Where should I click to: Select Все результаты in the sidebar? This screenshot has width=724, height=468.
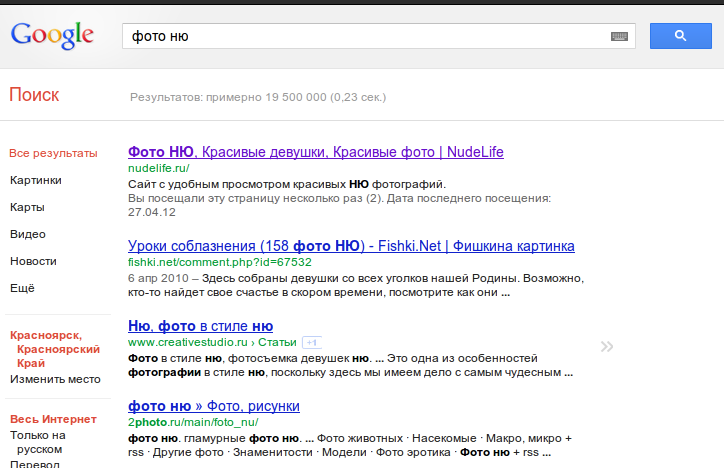coord(53,153)
